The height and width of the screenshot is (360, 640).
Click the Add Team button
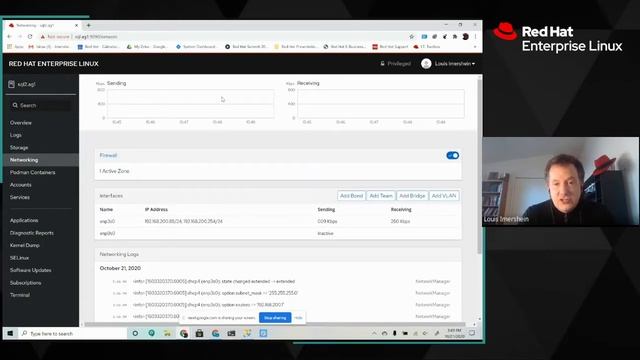click(381, 196)
